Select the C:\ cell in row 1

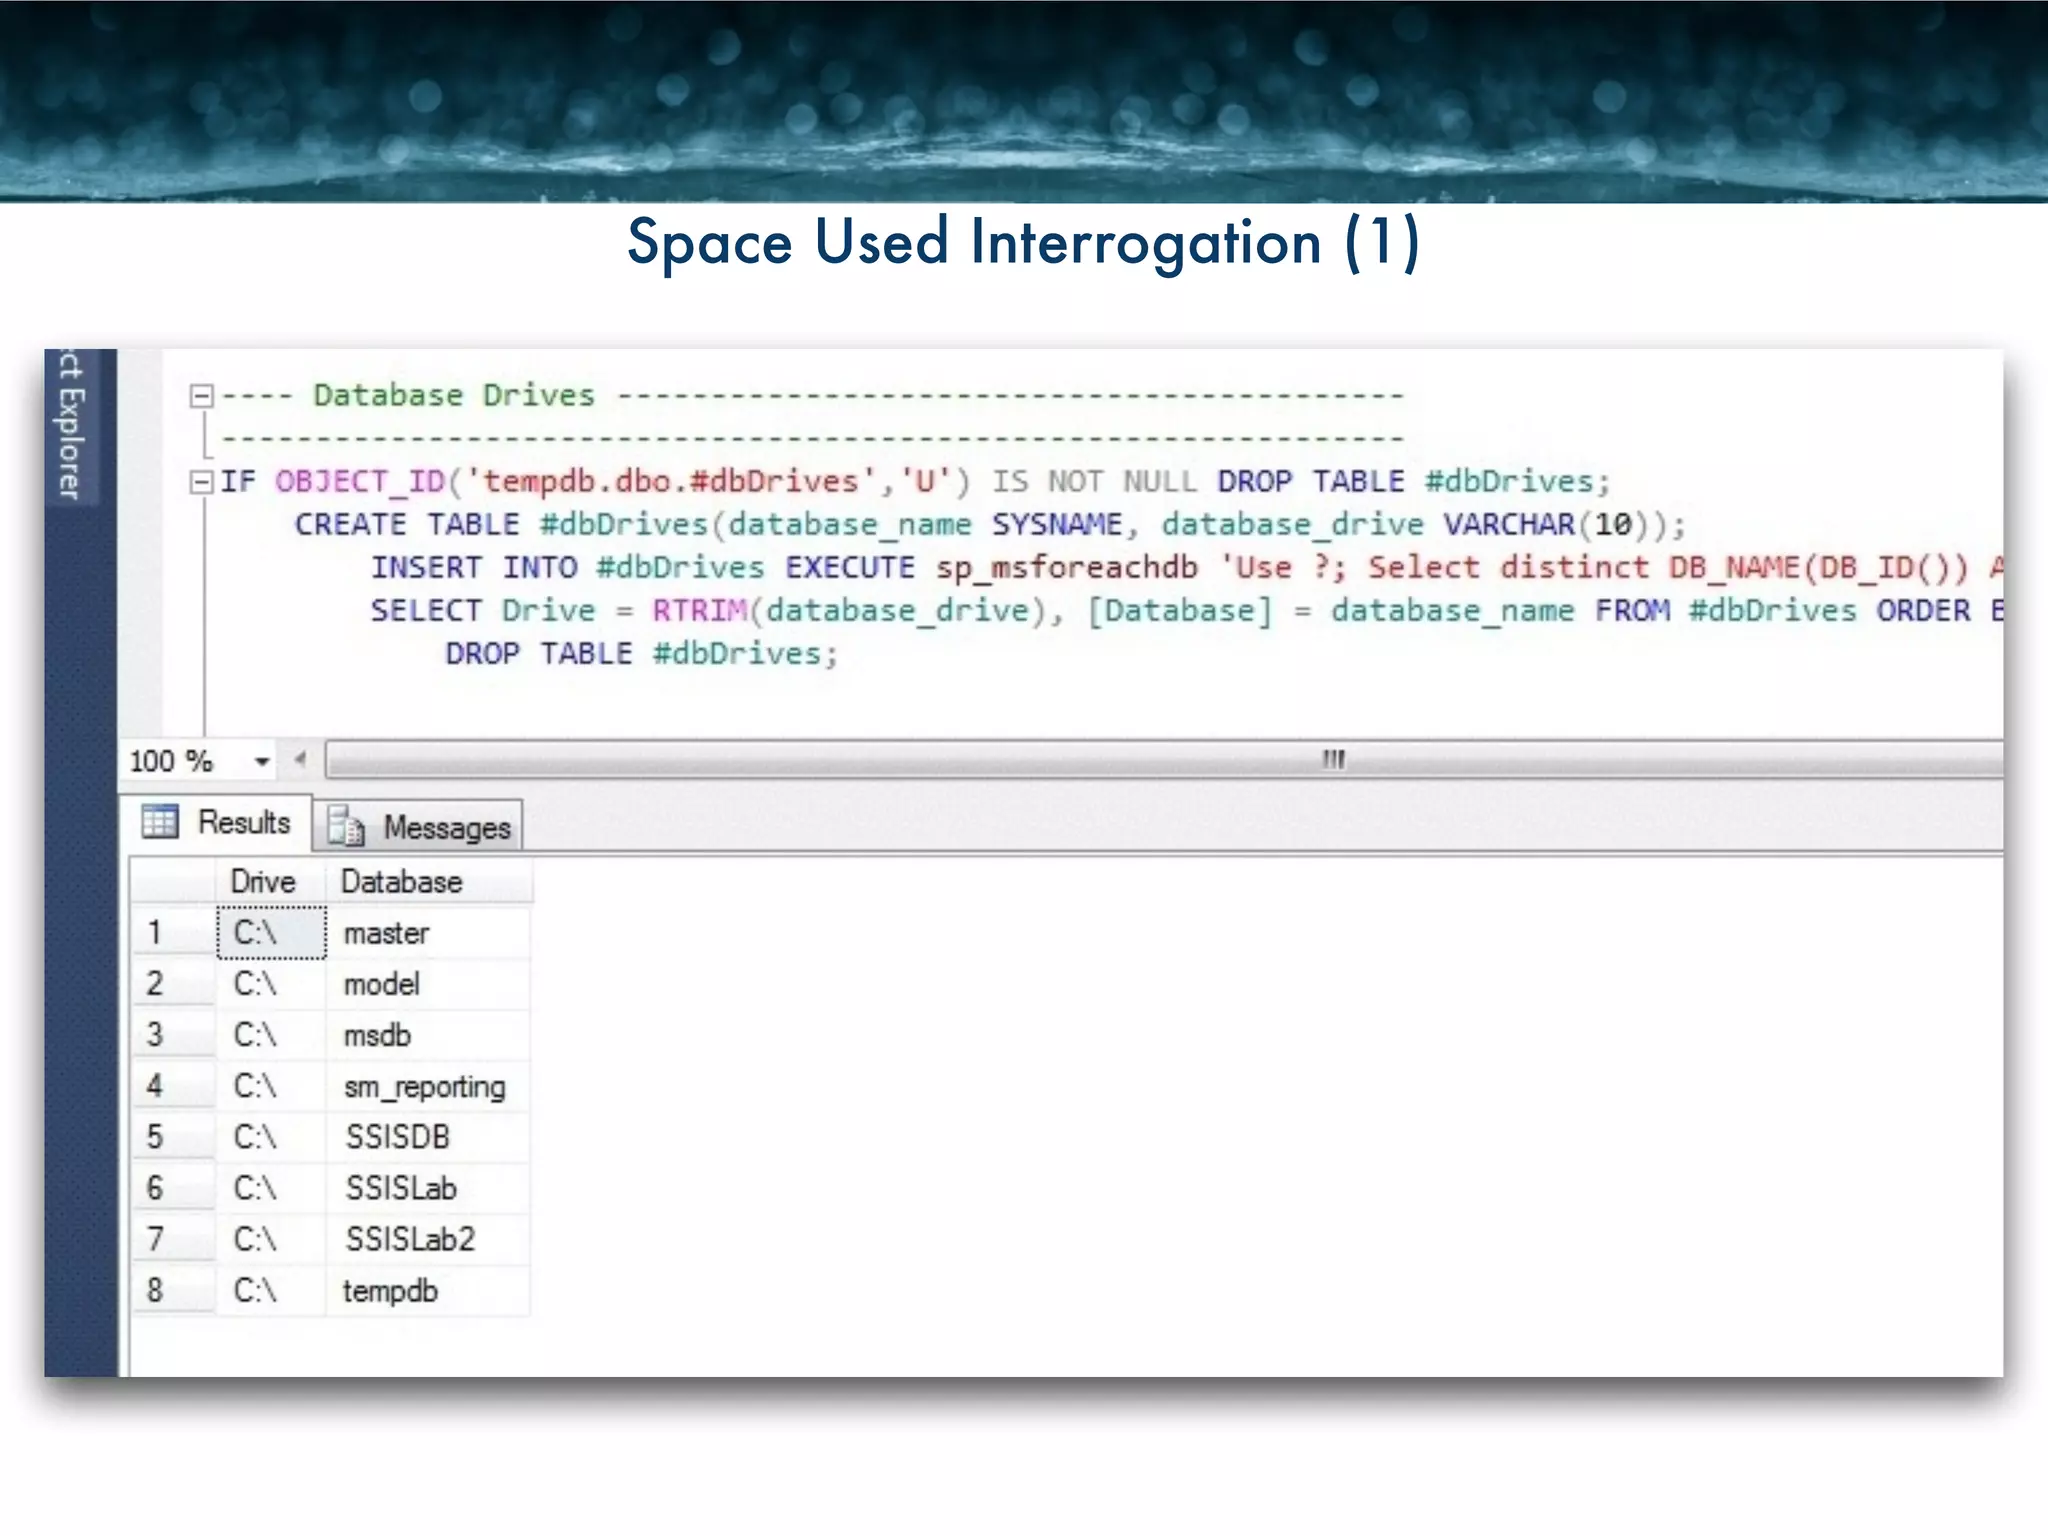271,933
